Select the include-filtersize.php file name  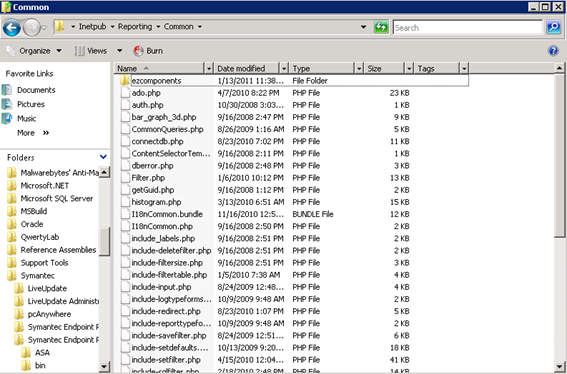click(167, 263)
